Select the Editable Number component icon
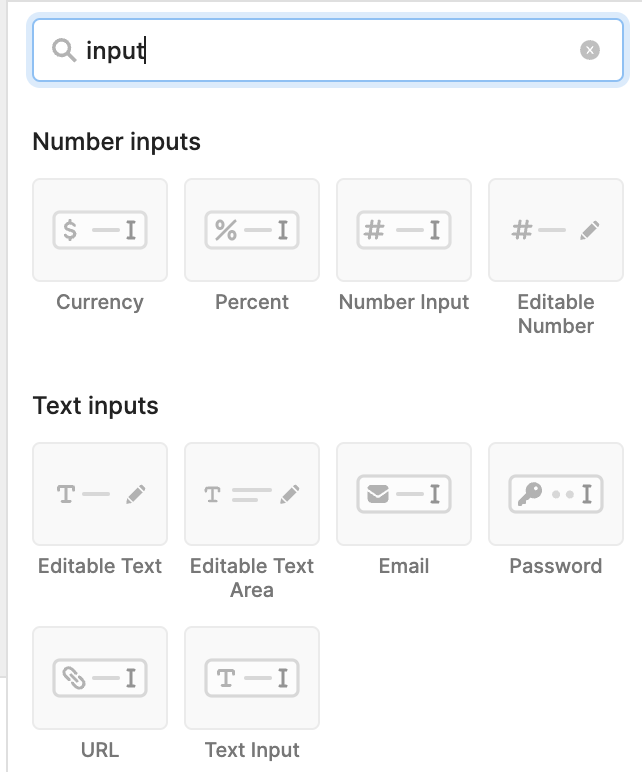This screenshot has height=772, width=642. click(556, 230)
